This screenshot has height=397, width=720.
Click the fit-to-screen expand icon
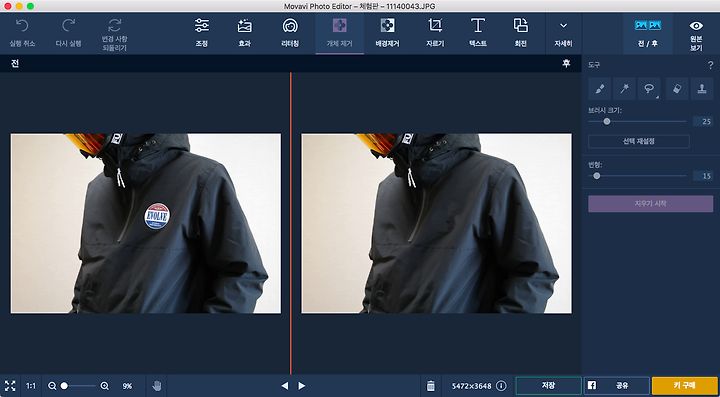point(10,386)
